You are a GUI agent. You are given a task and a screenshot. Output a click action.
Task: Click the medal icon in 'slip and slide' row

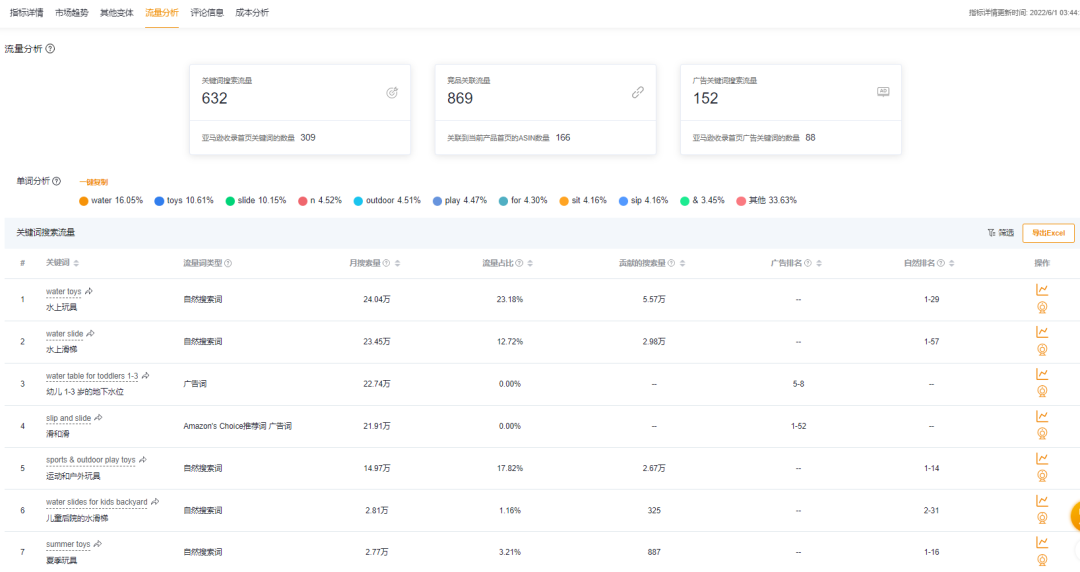1042,433
